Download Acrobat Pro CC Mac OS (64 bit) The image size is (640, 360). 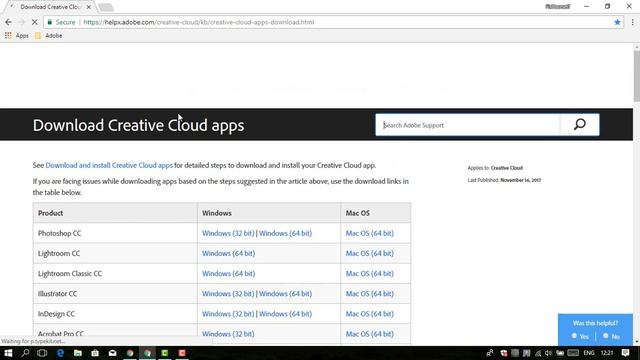(x=369, y=334)
